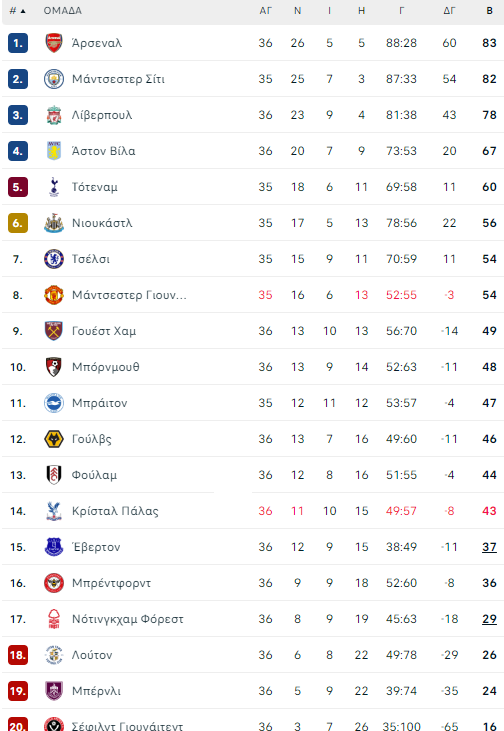This screenshot has height=731, width=504.
Task: Click the Arsenal club crest
Action: tap(54, 43)
